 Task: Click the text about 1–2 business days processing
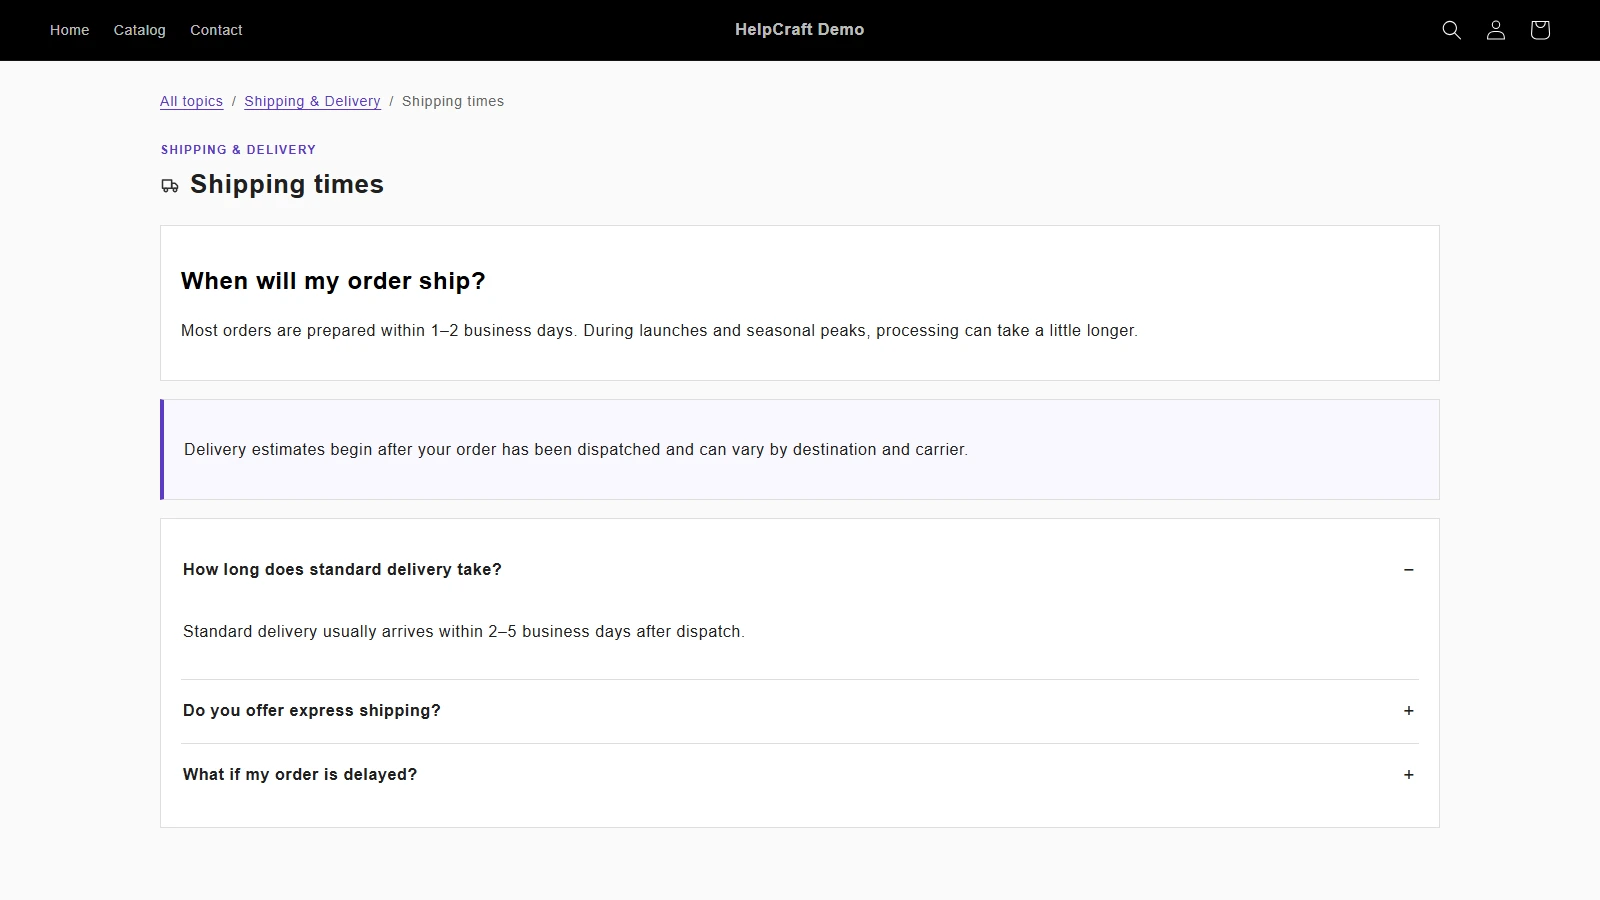pyautogui.click(x=659, y=331)
